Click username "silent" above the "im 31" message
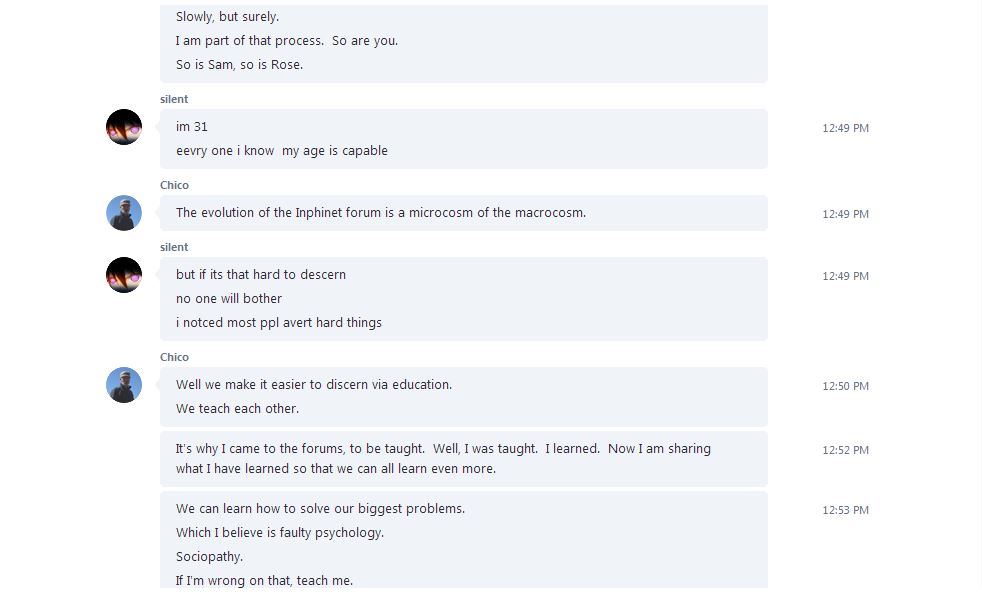The width and height of the screenshot is (982, 595). (174, 99)
